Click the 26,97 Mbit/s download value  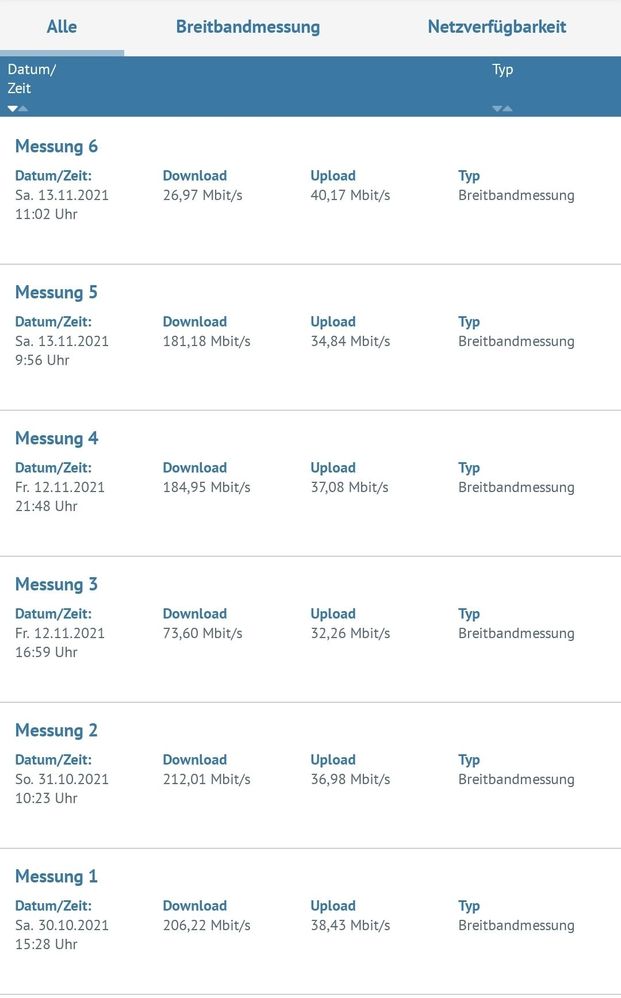click(x=202, y=195)
